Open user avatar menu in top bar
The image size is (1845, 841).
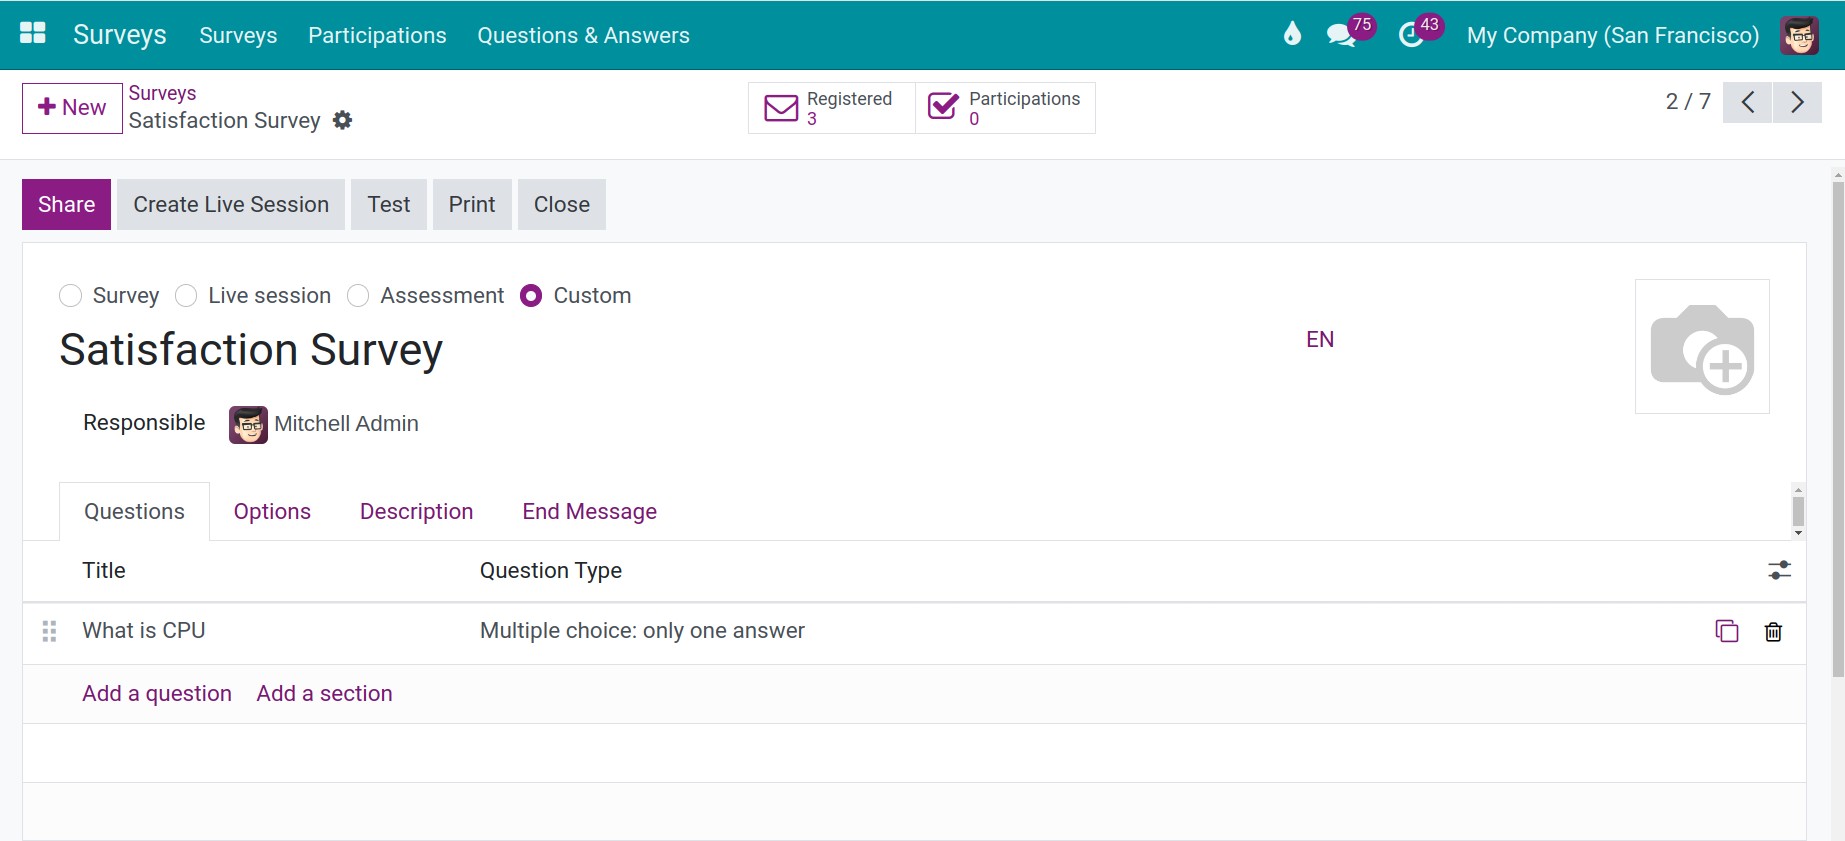[1799, 35]
